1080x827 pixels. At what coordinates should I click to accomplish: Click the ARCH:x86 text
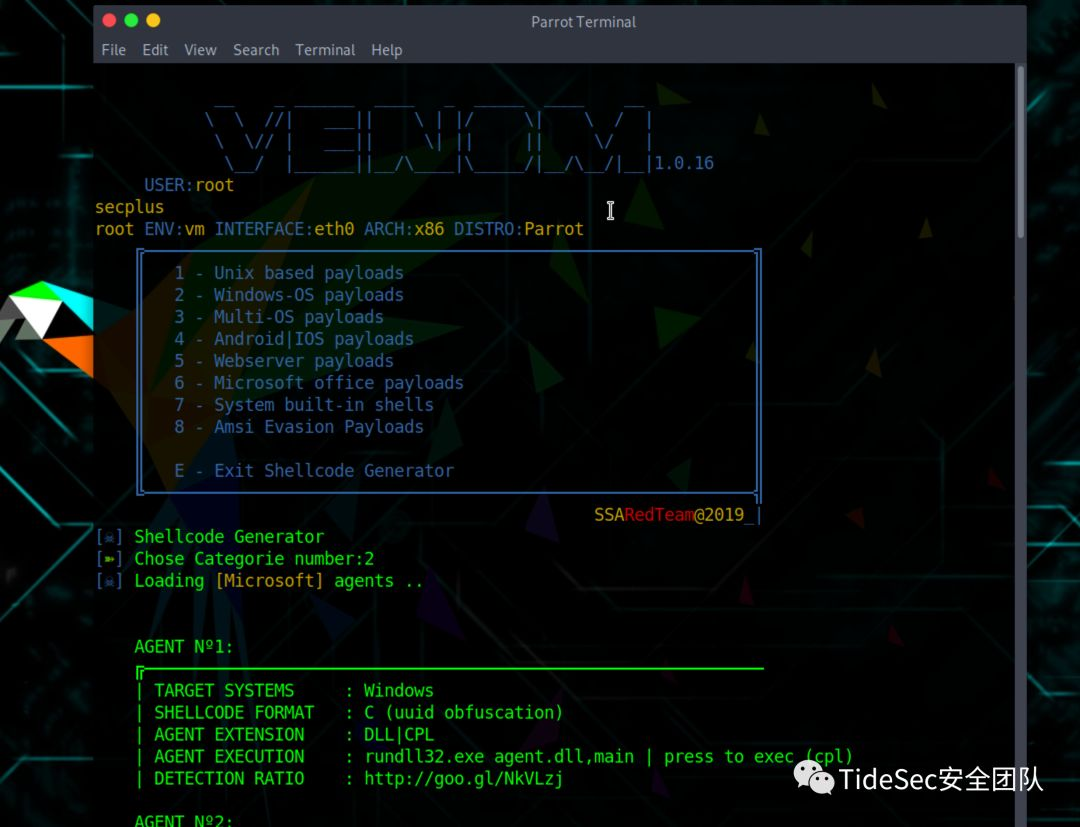tap(404, 229)
